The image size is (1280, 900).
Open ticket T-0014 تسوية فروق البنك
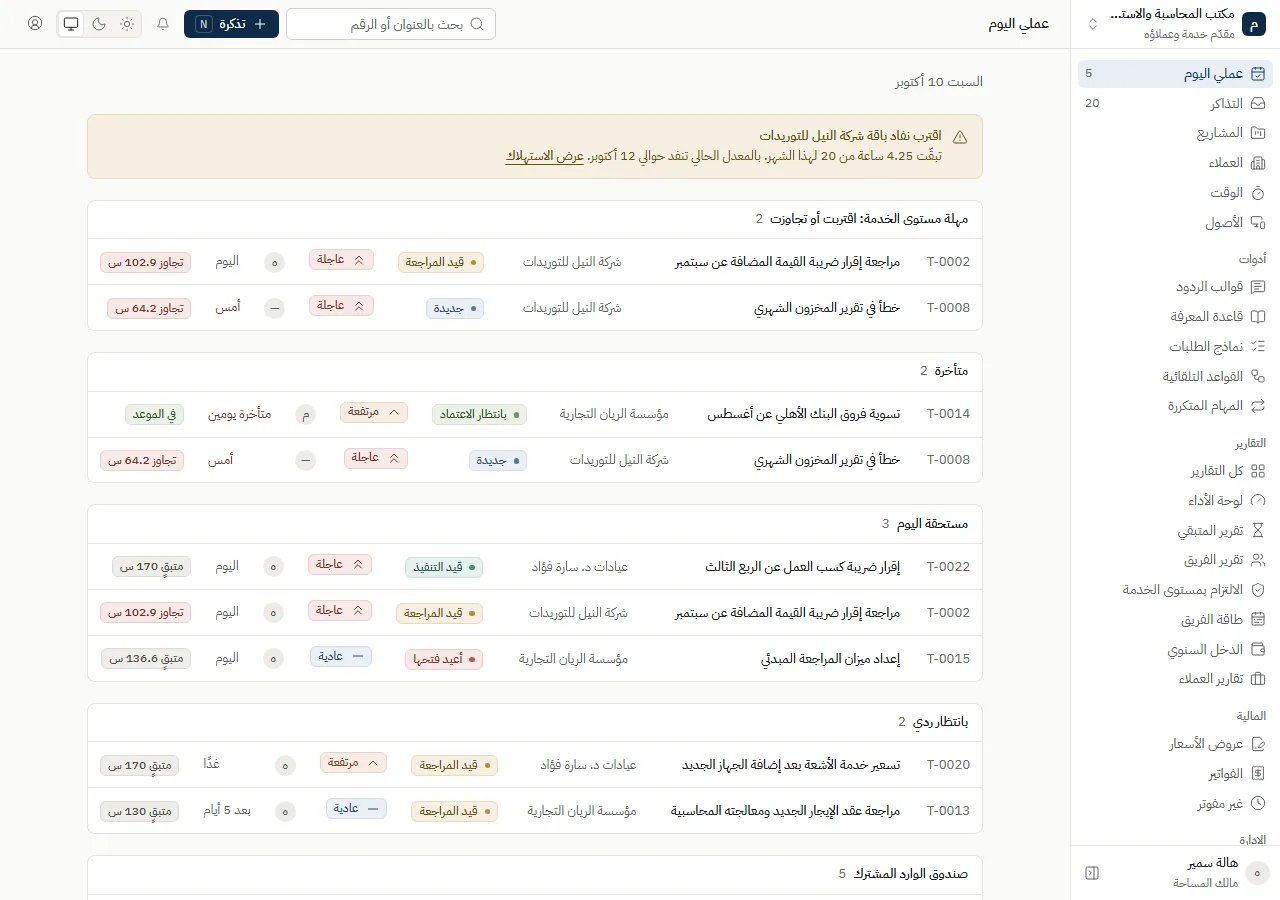coord(535,414)
